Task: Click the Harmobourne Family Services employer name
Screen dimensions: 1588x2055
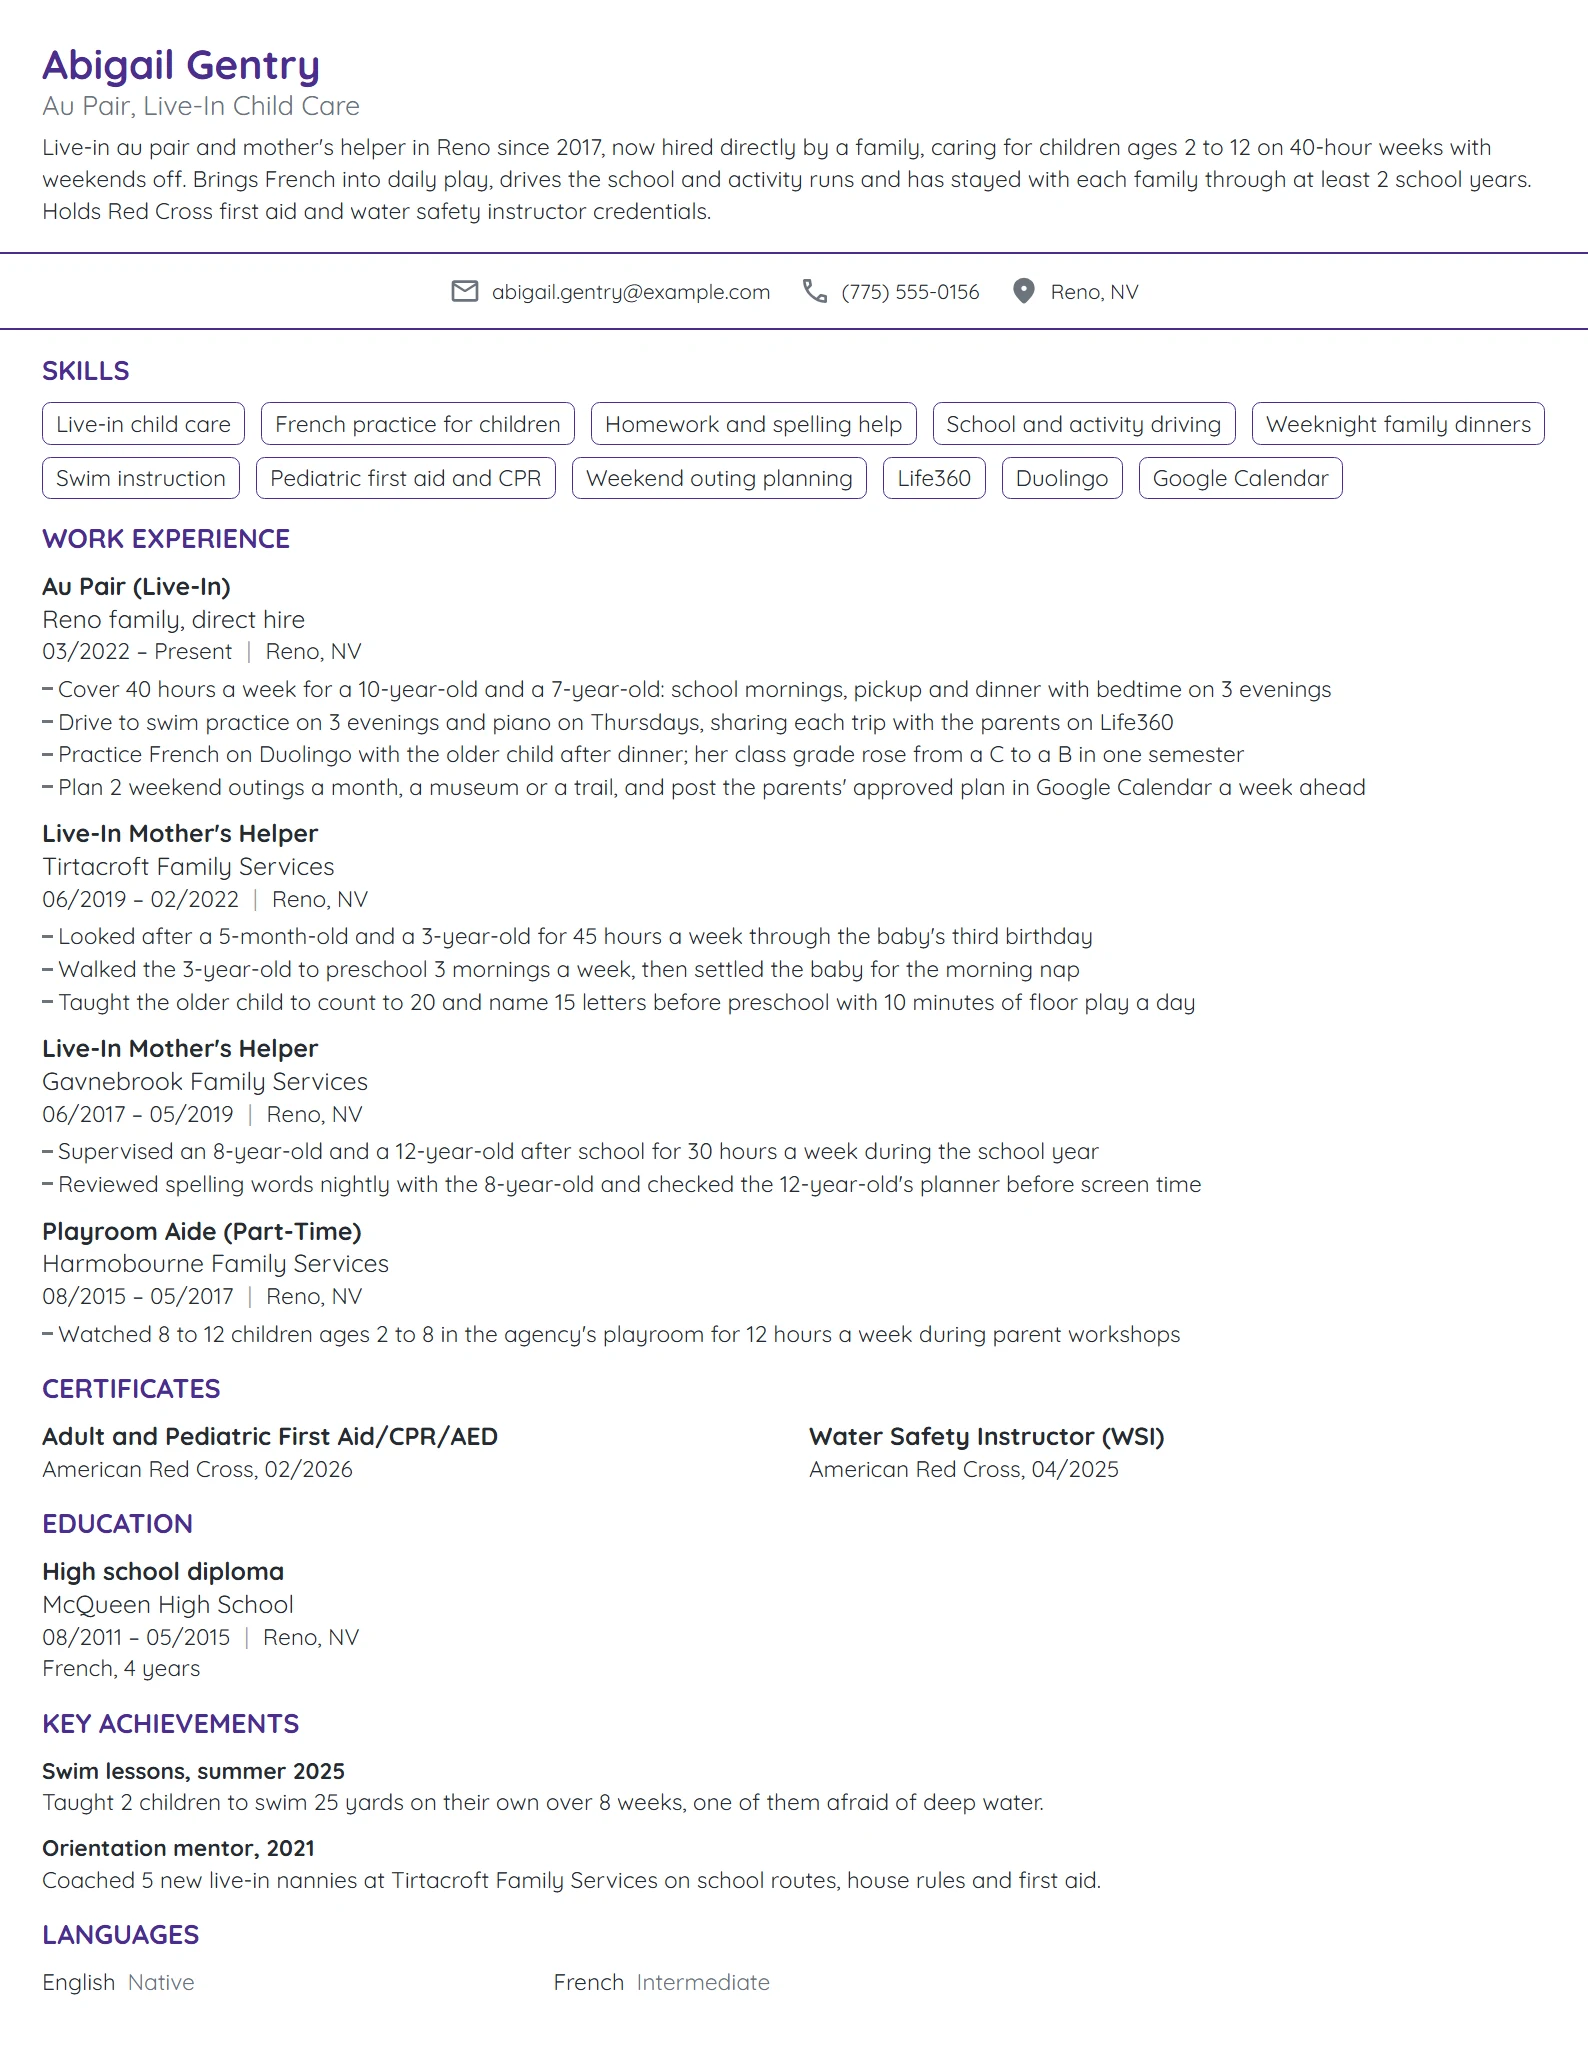Action: pos(215,1264)
